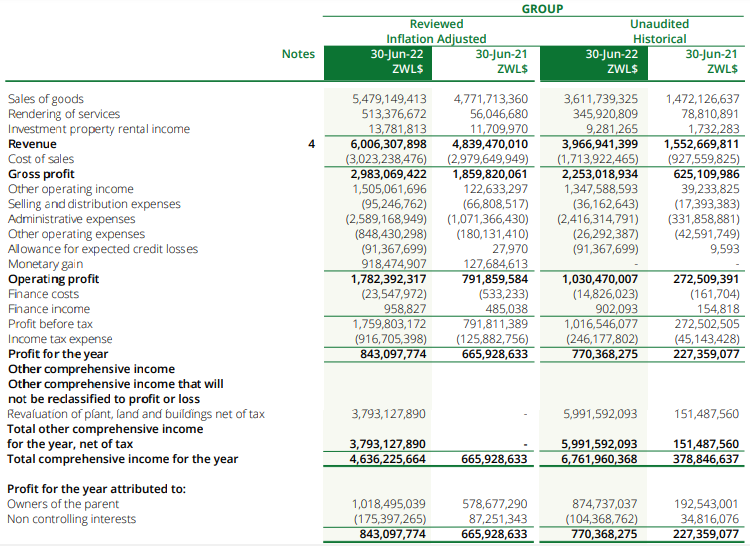Click the note number 4 beside Revenue
The height and width of the screenshot is (546, 750).
coord(311,144)
